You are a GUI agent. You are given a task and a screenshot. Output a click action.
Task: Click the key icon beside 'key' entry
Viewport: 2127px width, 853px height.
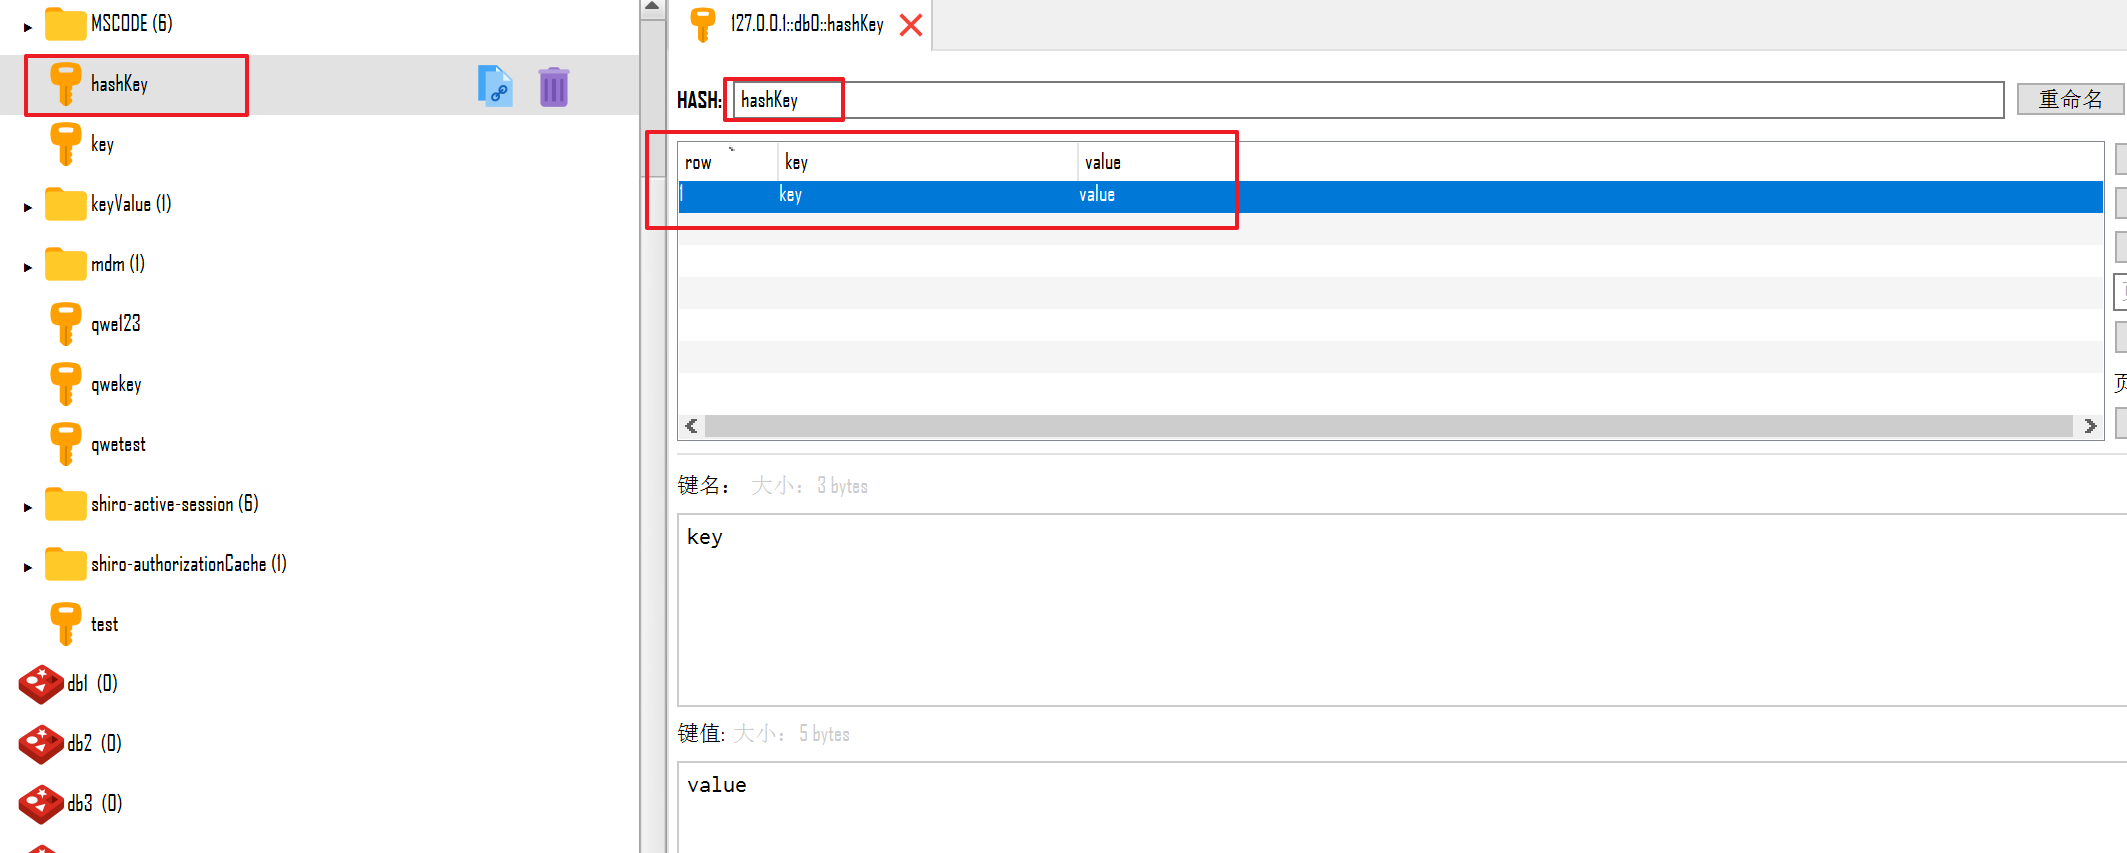66,144
